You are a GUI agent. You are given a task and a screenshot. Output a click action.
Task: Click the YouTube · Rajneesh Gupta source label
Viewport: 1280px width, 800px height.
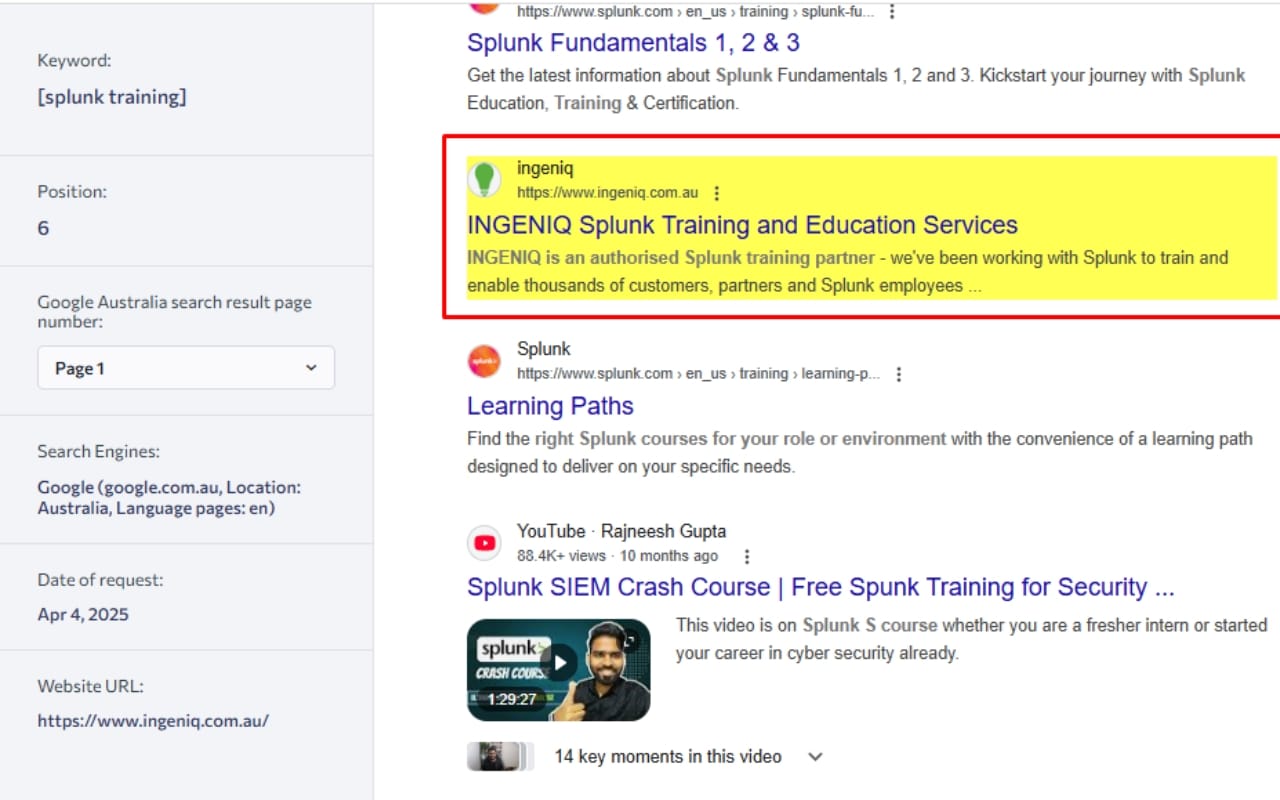[x=621, y=531]
